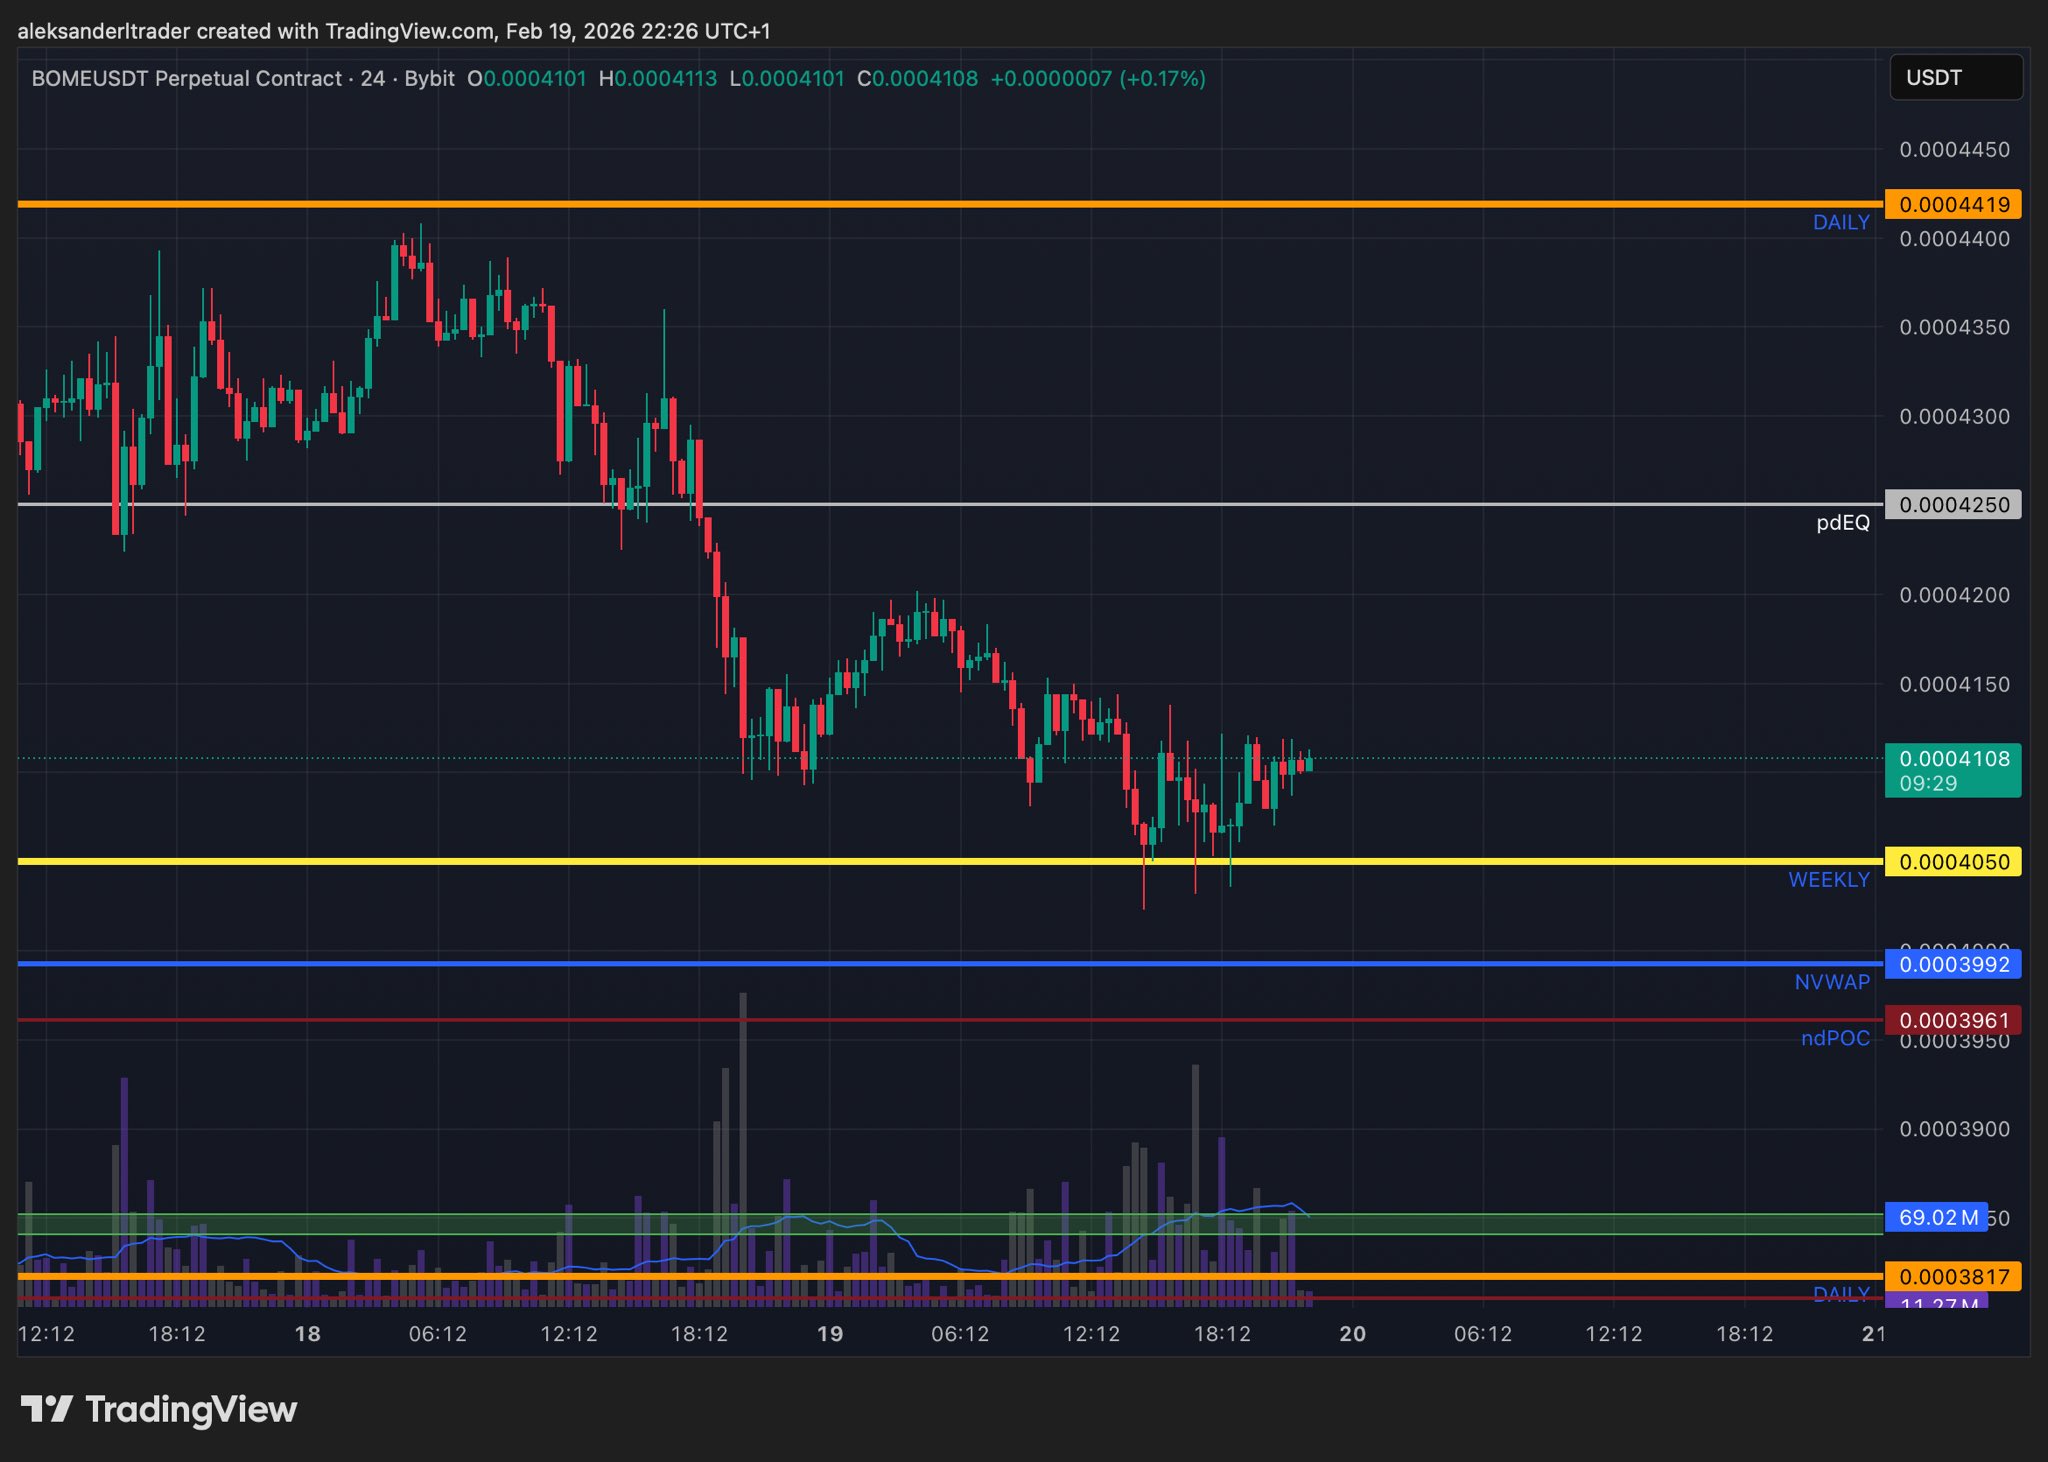Select the yellow 0.0004050 price label
The height and width of the screenshot is (1462, 2048).
(1952, 862)
